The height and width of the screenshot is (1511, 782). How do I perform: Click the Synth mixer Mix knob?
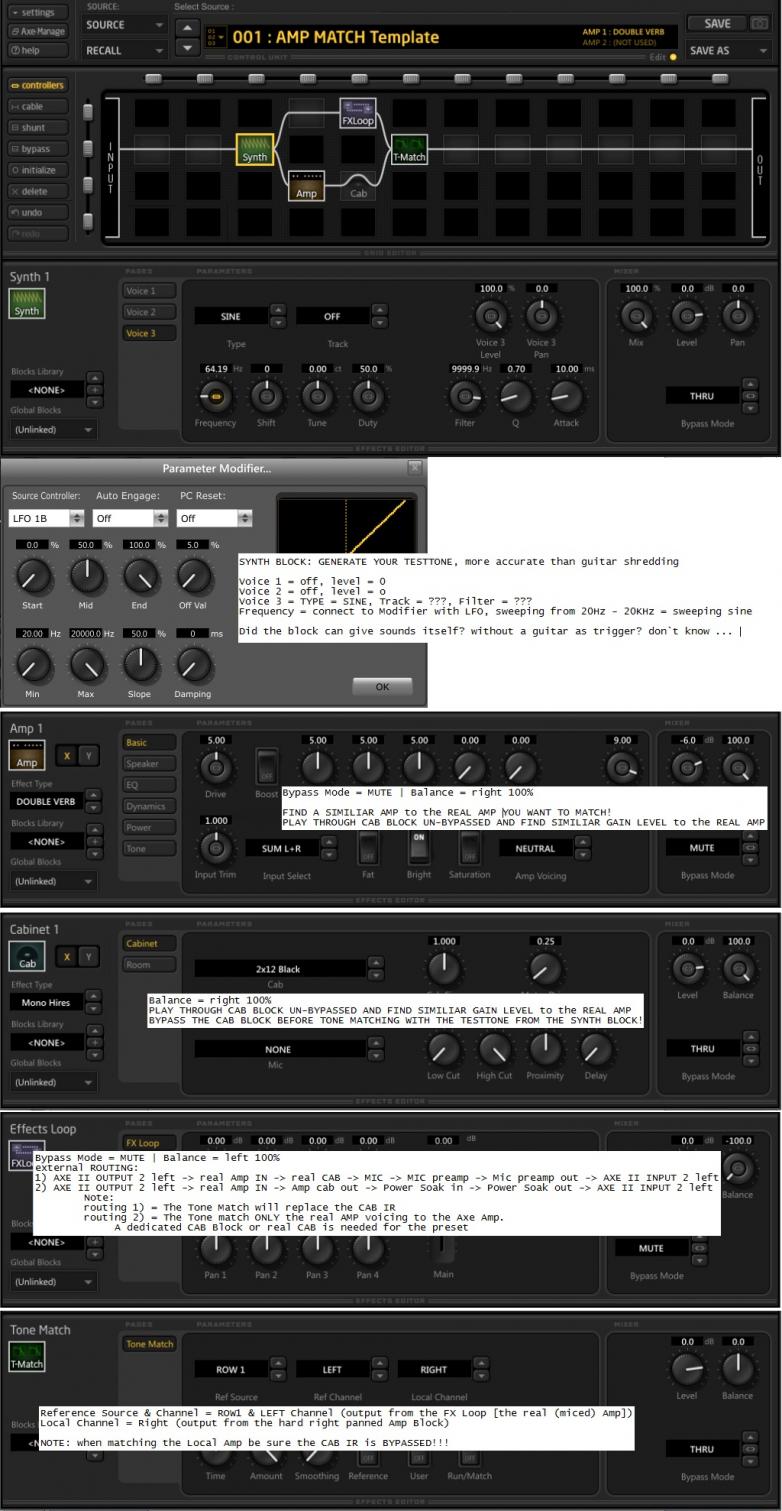point(636,316)
